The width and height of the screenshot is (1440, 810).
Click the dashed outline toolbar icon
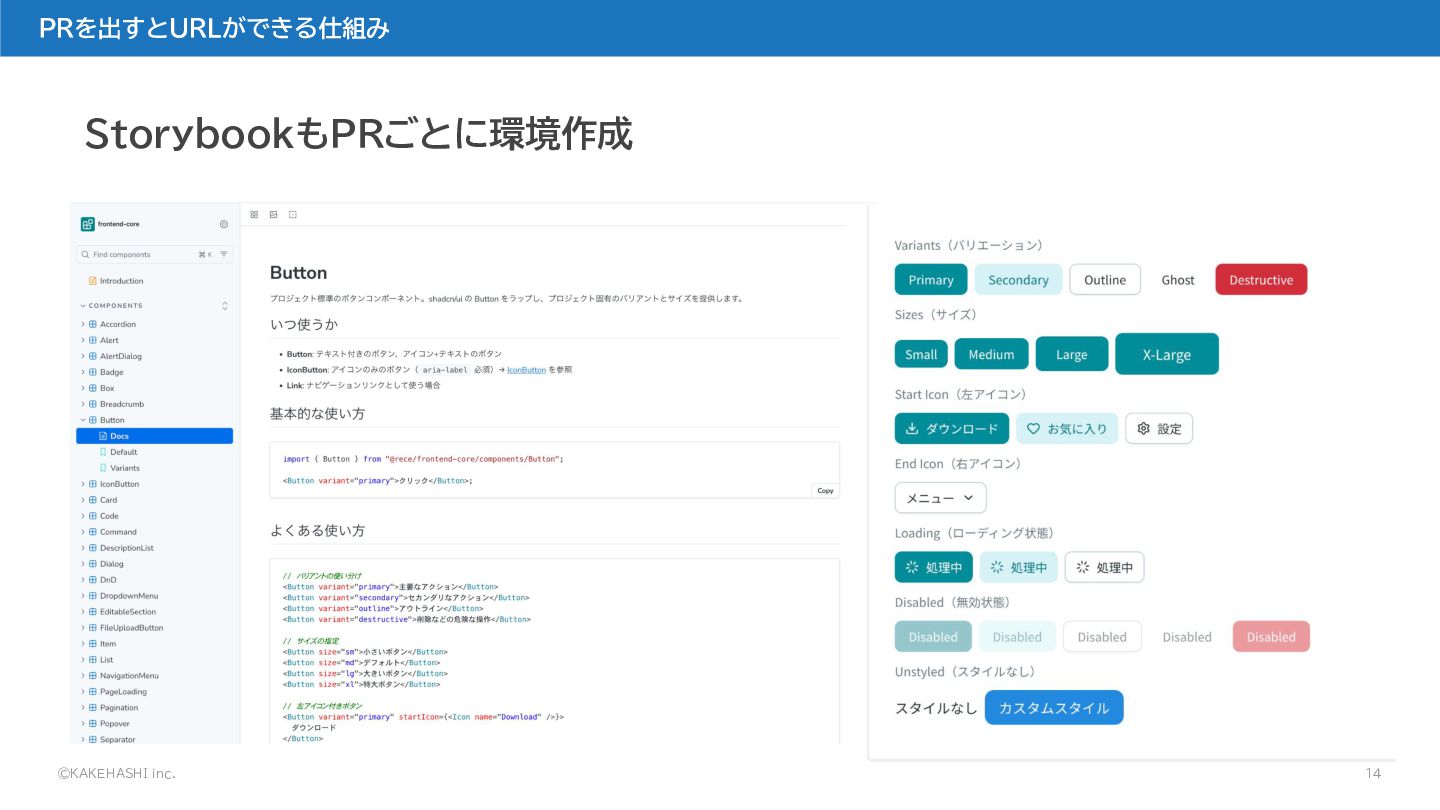click(292, 214)
